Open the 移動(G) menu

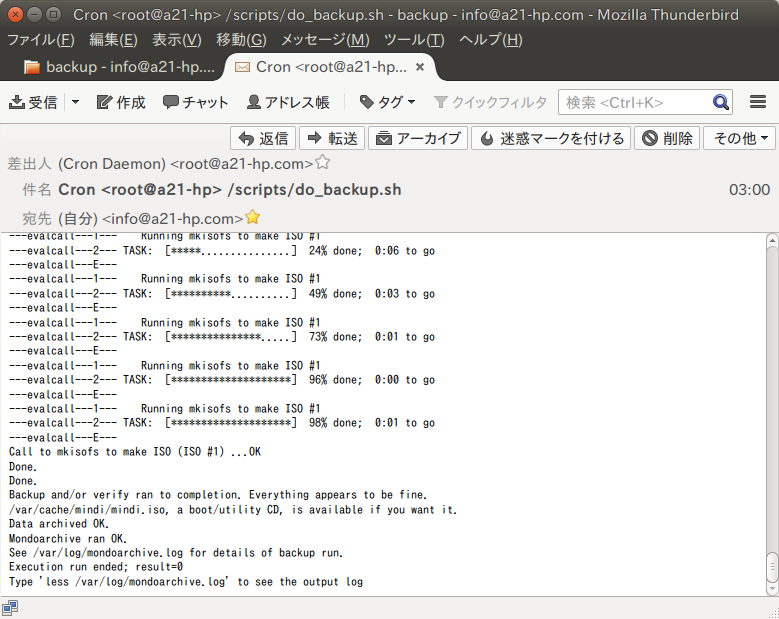(x=241, y=40)
